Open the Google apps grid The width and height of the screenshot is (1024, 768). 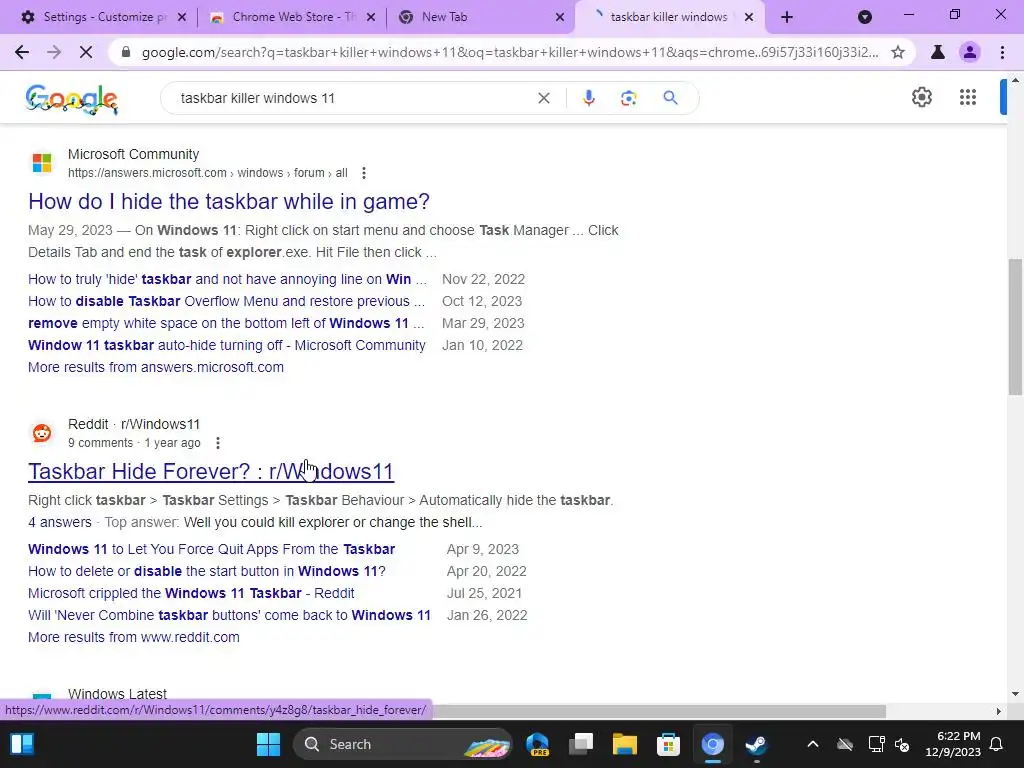click(968, 97)
